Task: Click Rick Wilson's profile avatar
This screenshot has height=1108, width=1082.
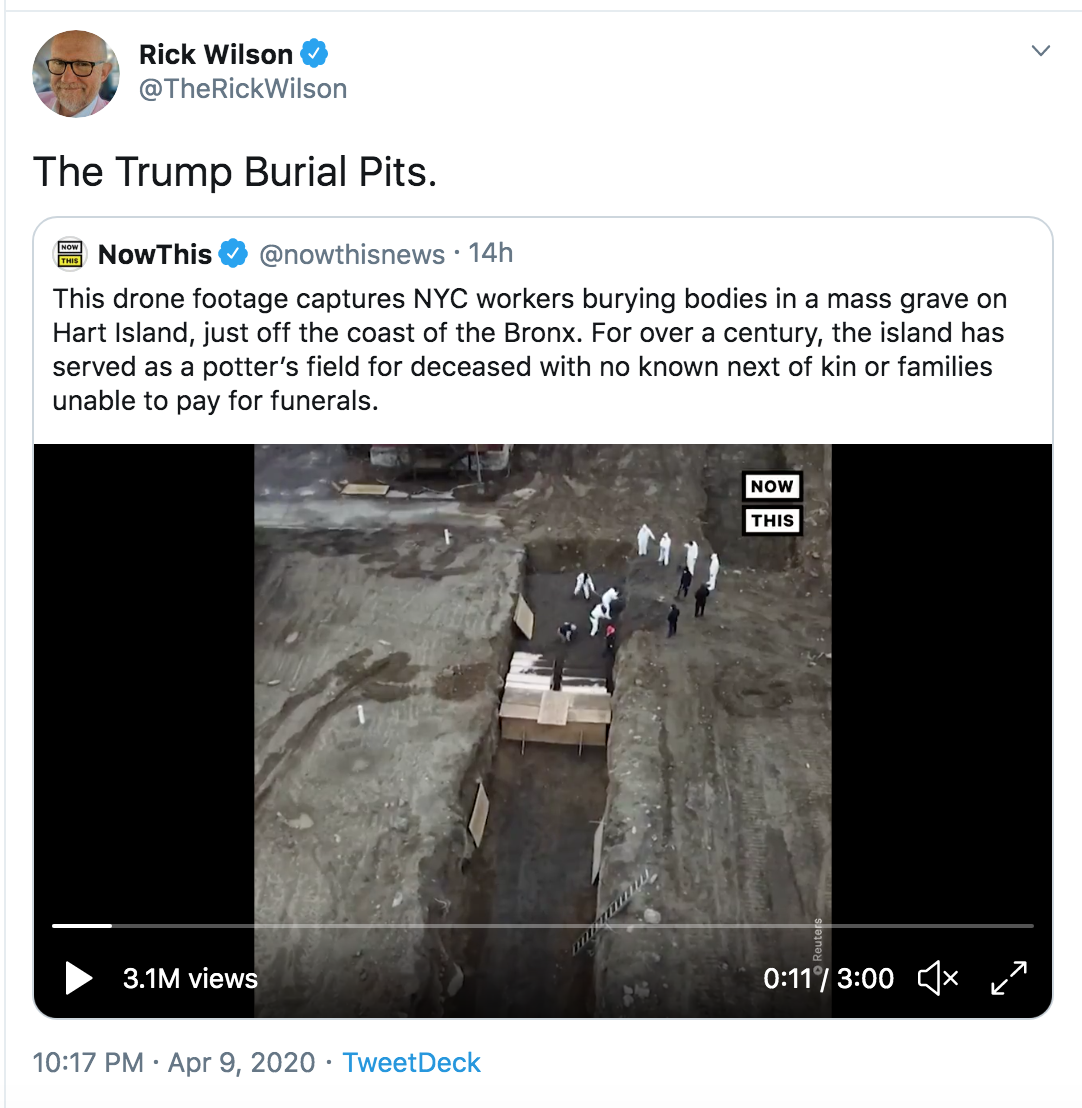Action: [76, 73]
